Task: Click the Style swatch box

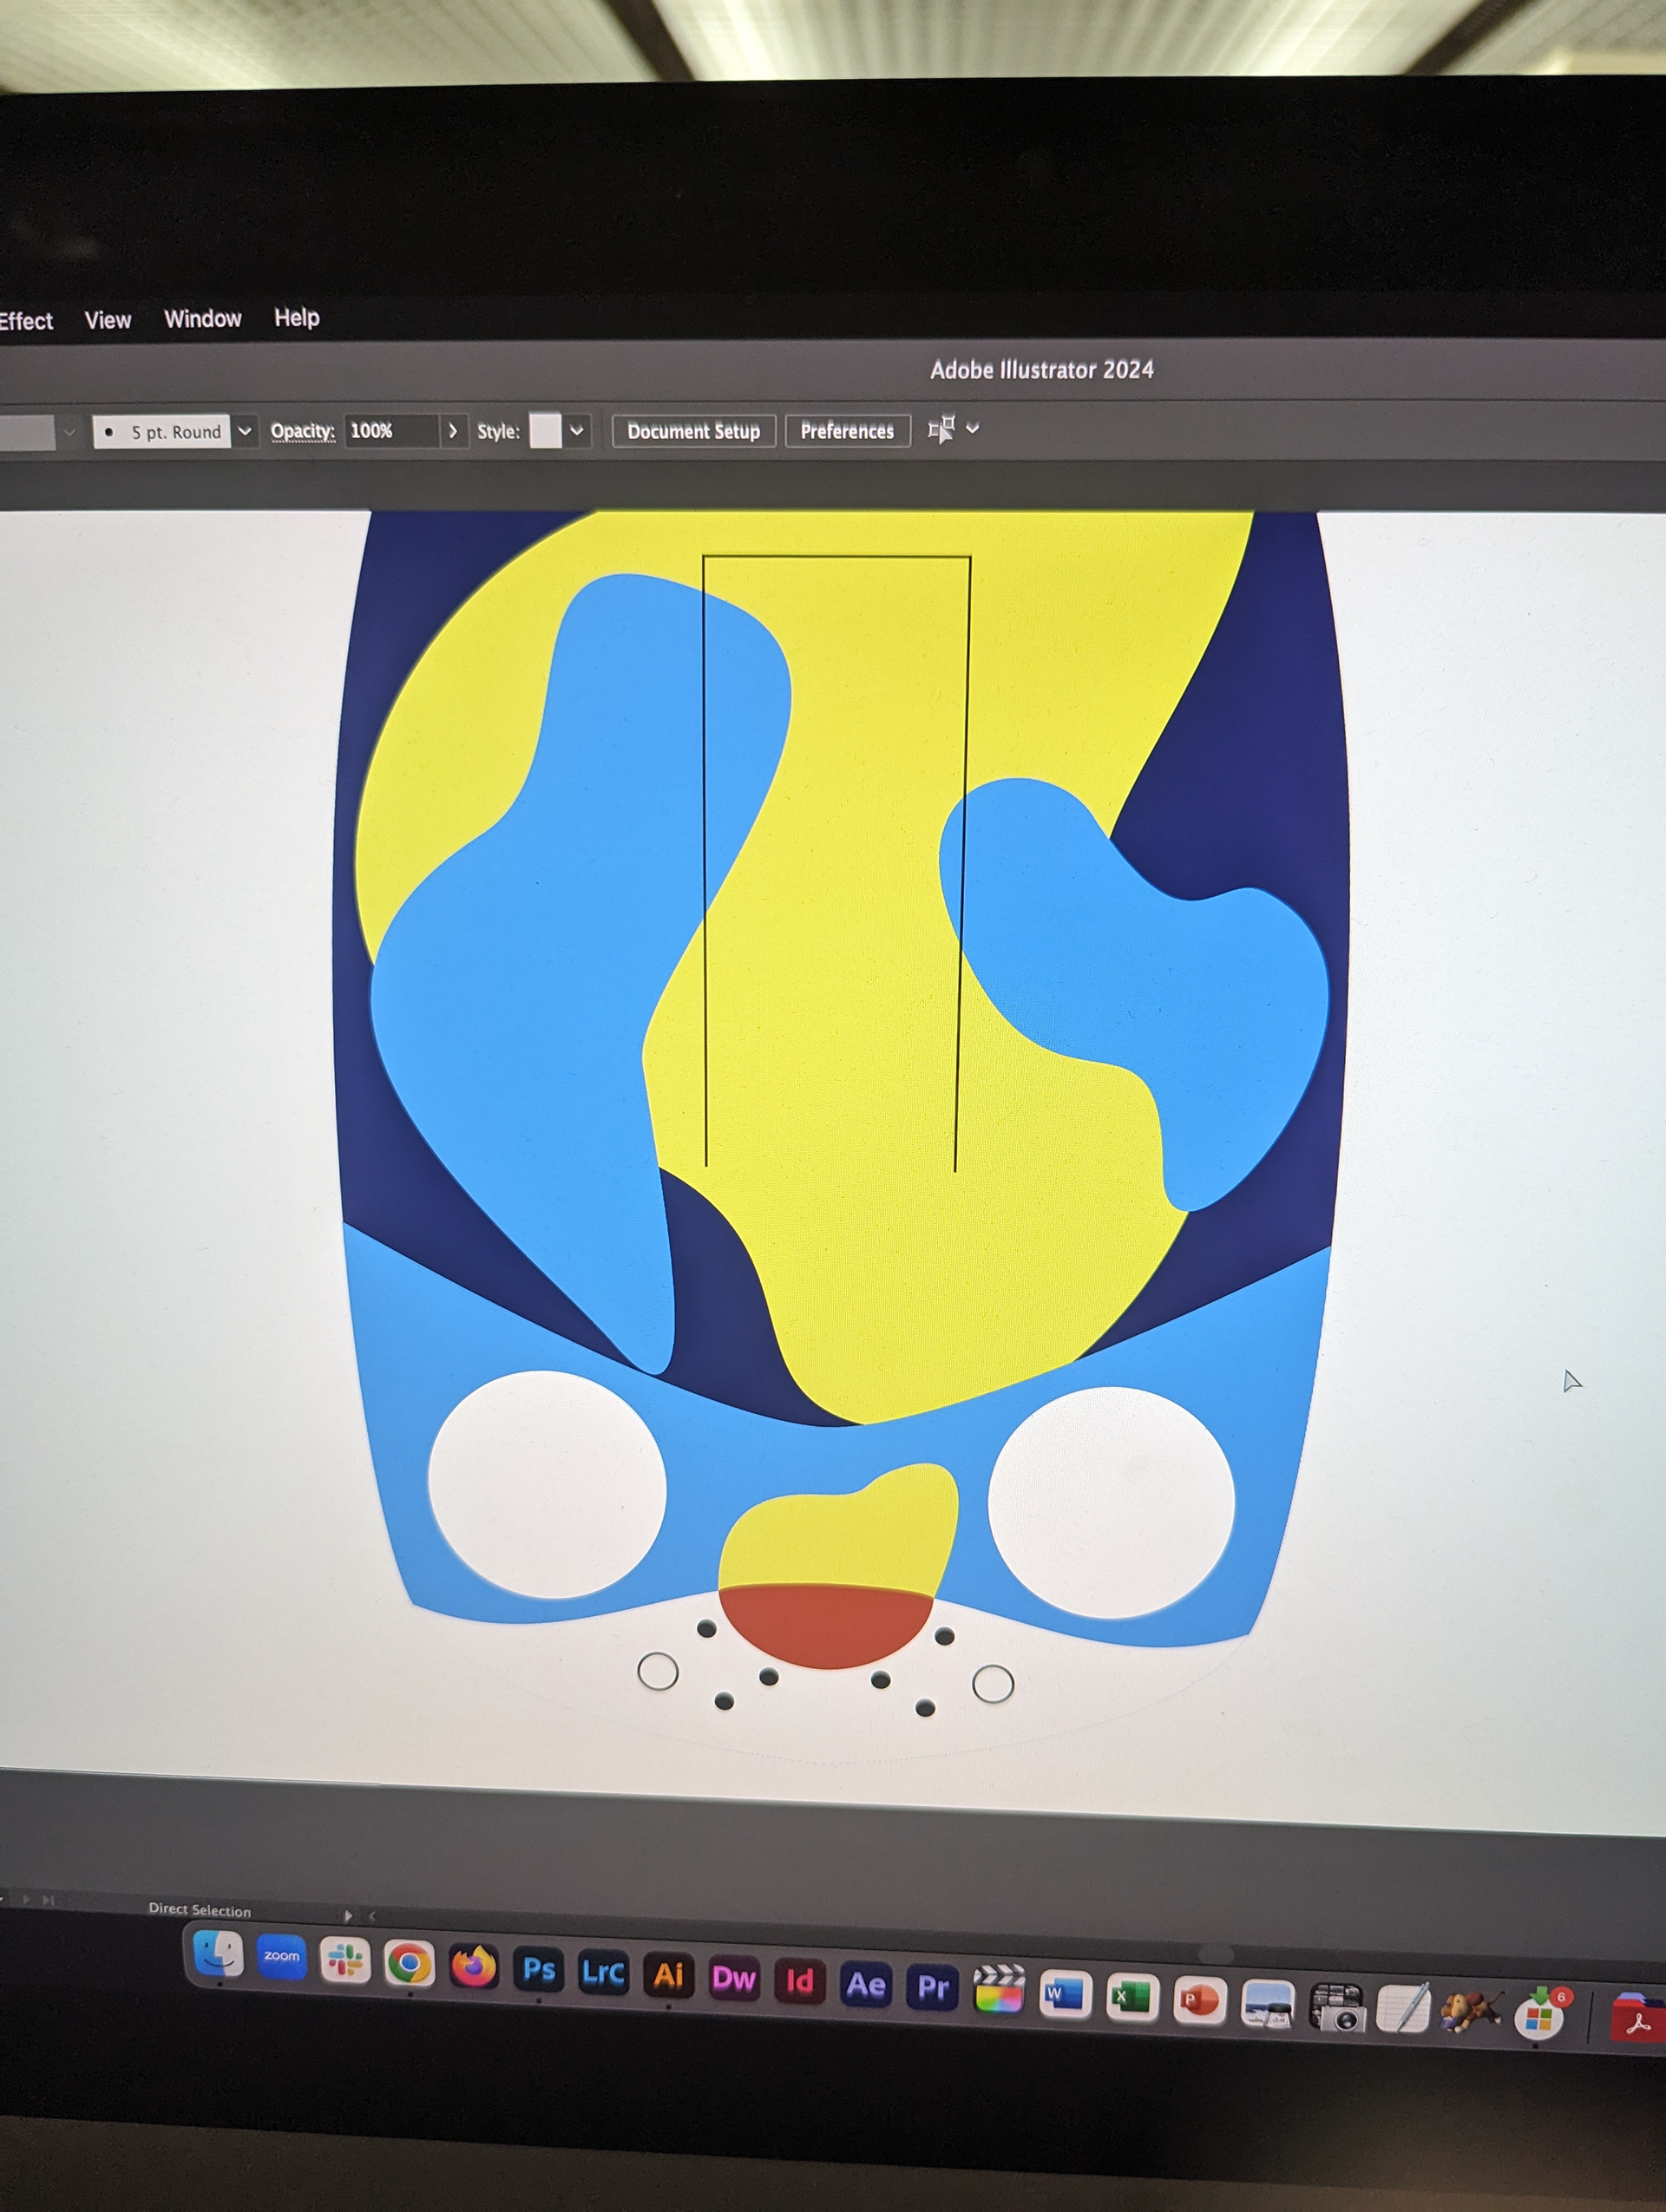Action: coord(545,431)
